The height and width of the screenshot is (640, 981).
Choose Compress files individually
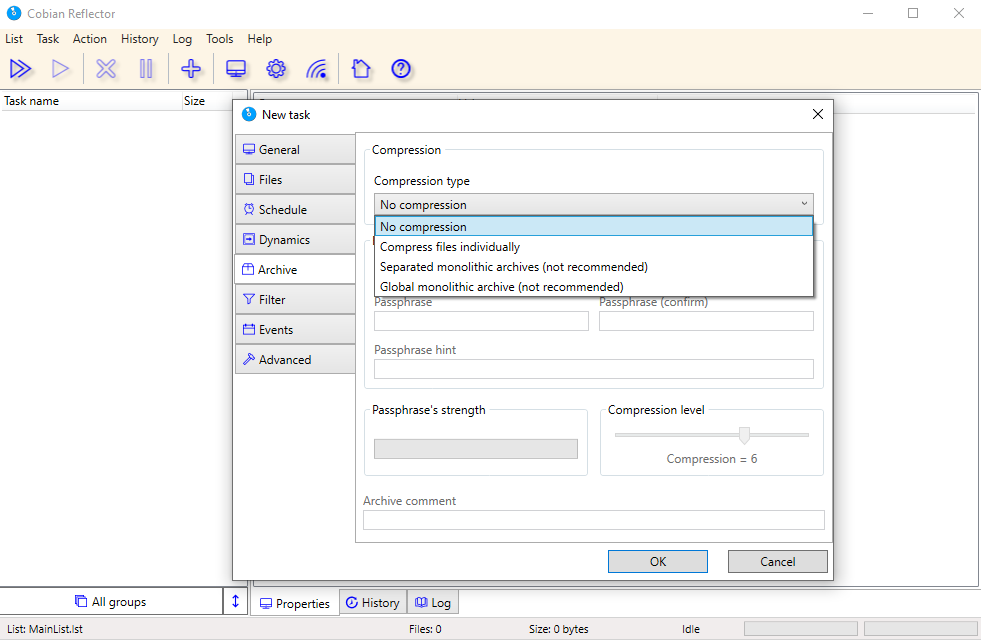tap(594, 246)
